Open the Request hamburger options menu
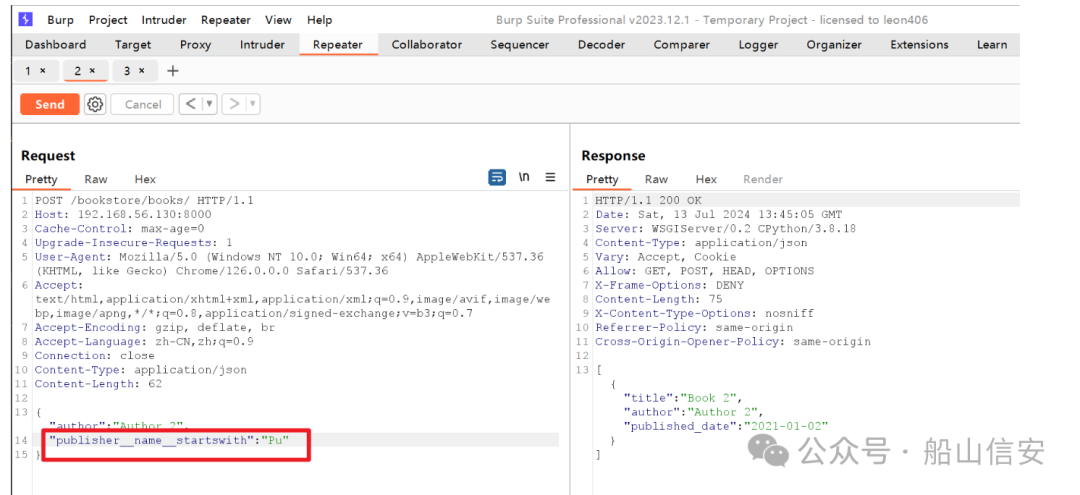The width and height of the screenshot is (1080, 495). pos(550,177)
